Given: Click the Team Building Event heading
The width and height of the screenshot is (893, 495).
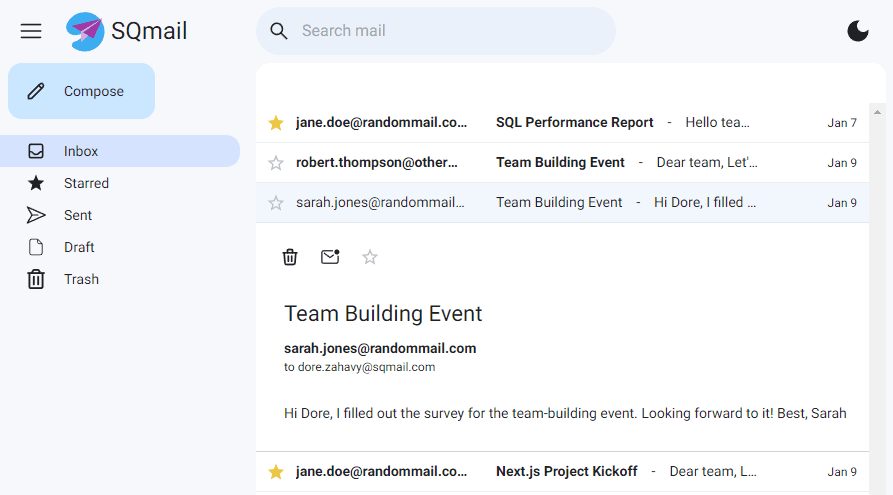Looking at the screenshot, I should point(383,313).
